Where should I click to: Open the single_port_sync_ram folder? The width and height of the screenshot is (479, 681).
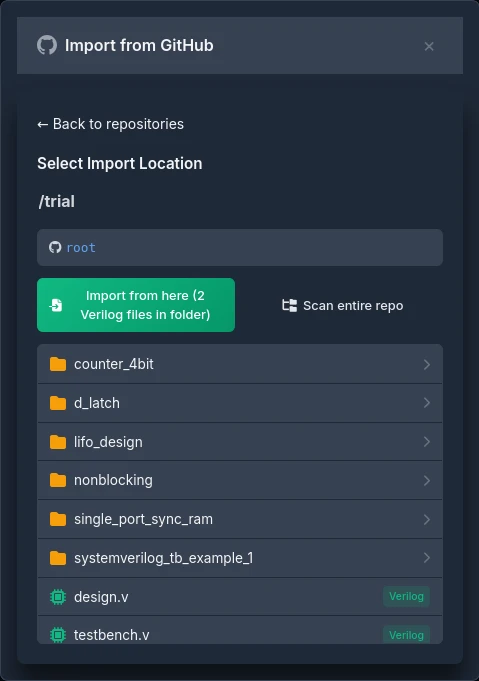[x=240, y=519]
